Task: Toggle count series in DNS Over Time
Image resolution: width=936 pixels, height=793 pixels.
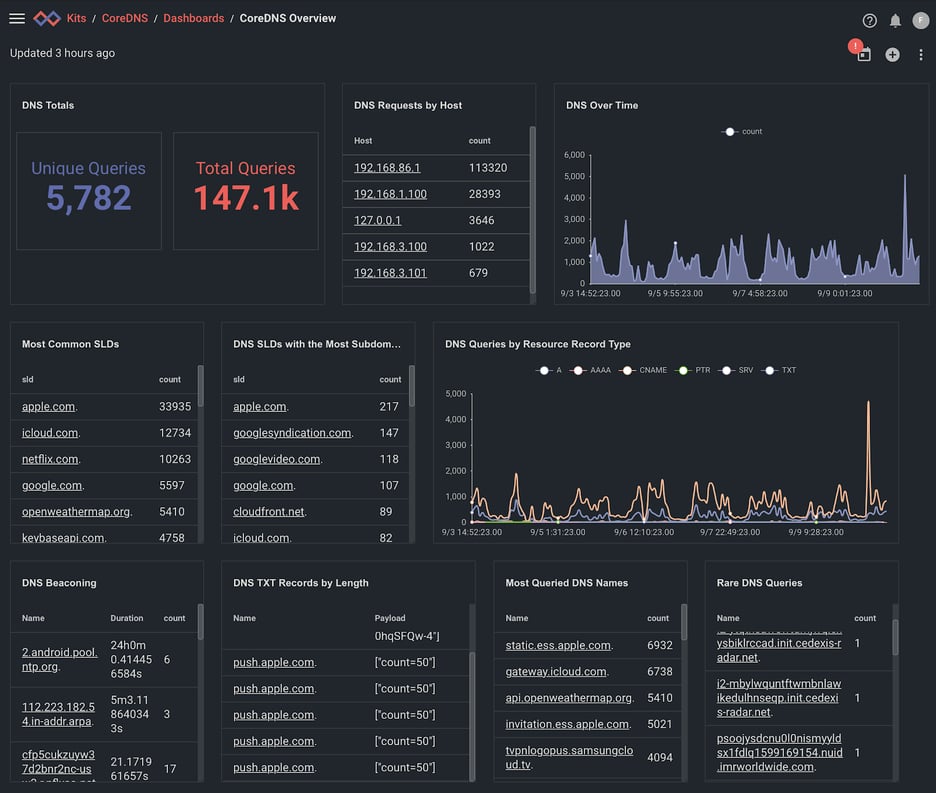Action: [742, 131]
